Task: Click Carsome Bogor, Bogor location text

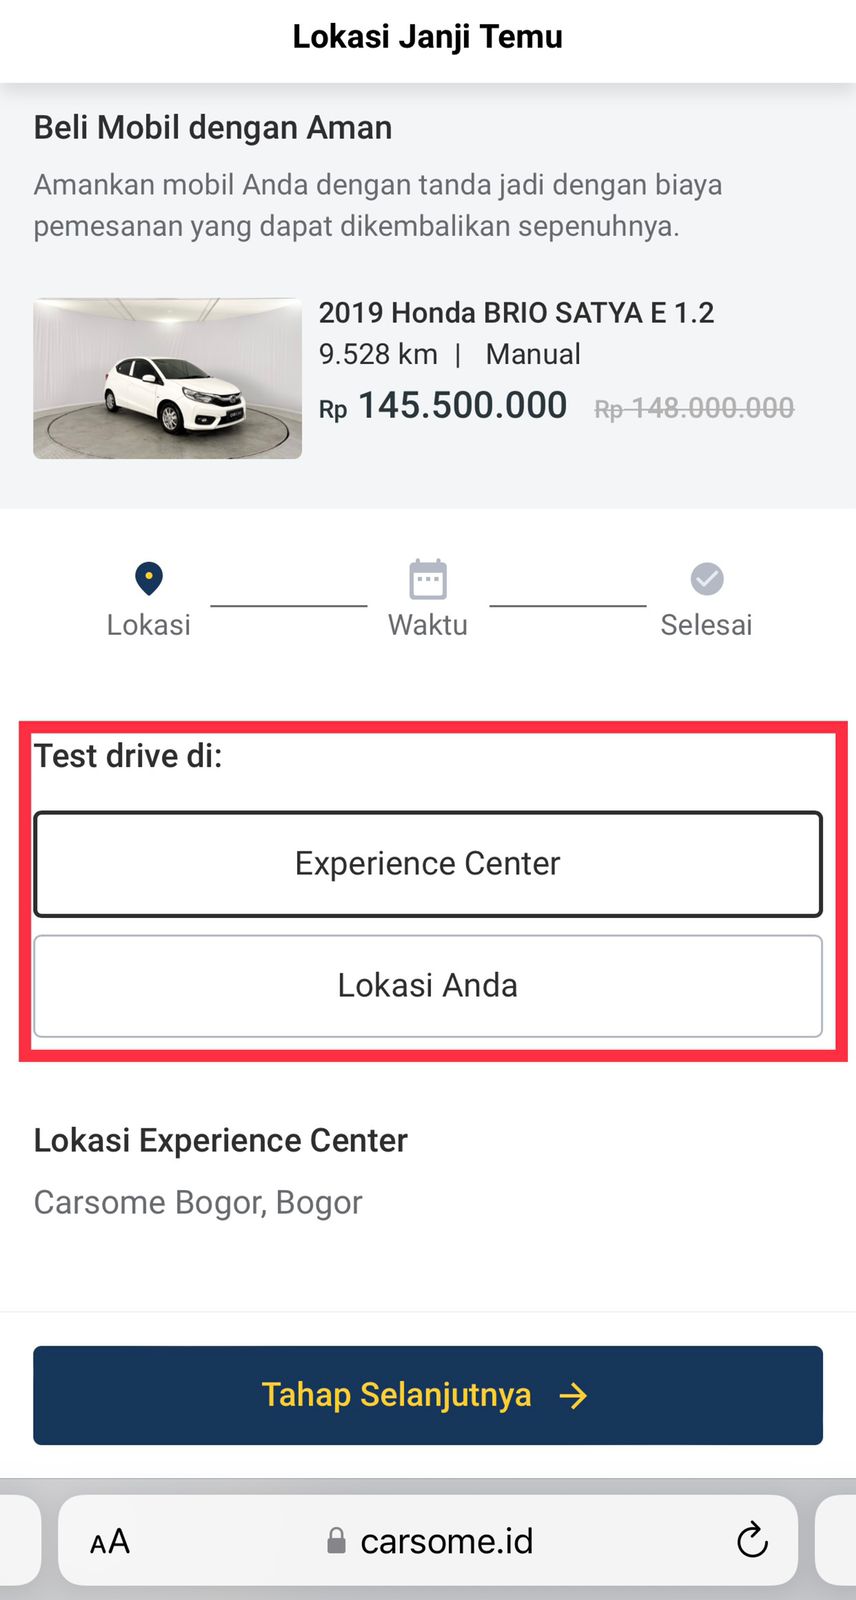Action: (x=197, y=1202)
